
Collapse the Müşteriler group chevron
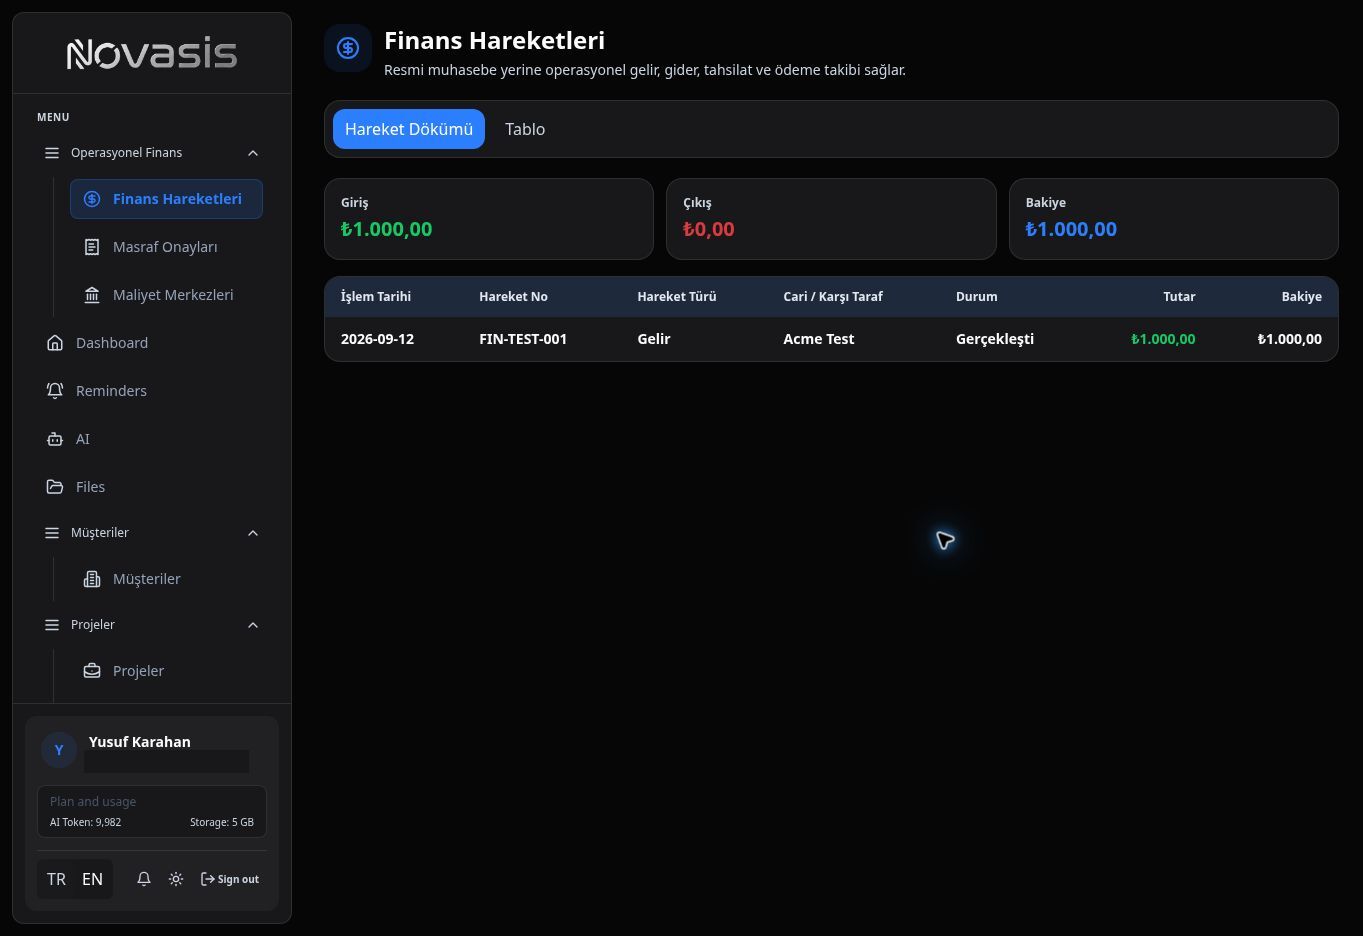click(253, 533)
